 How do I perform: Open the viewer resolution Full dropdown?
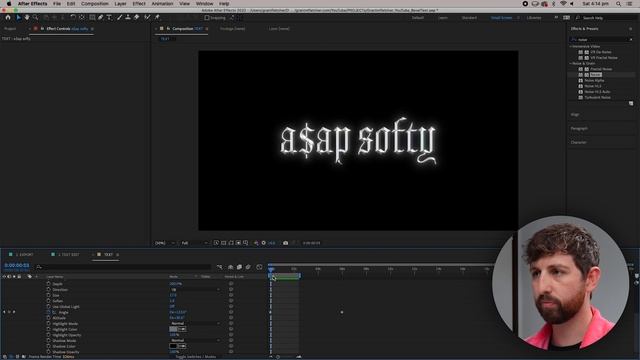point(195,243)
